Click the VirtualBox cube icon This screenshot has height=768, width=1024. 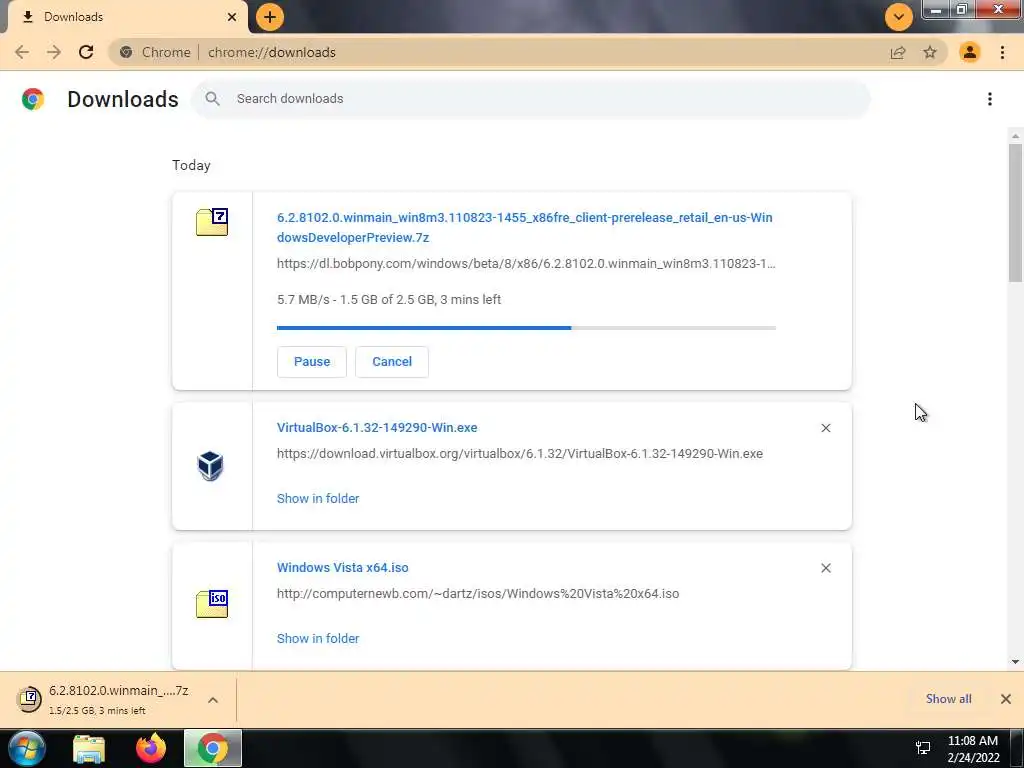click(210, 466)
